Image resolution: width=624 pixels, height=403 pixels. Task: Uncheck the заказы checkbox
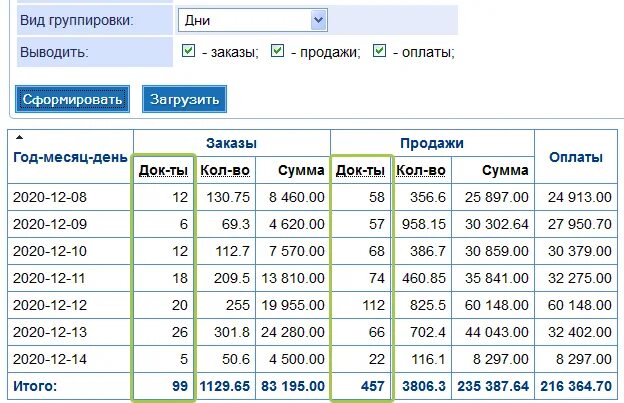point(188,51)
